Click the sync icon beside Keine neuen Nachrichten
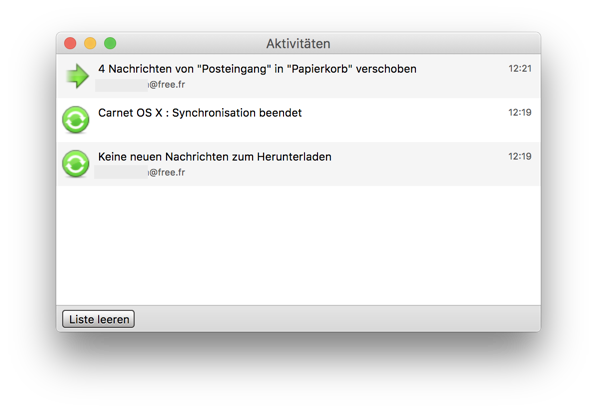 pos(75,164)
